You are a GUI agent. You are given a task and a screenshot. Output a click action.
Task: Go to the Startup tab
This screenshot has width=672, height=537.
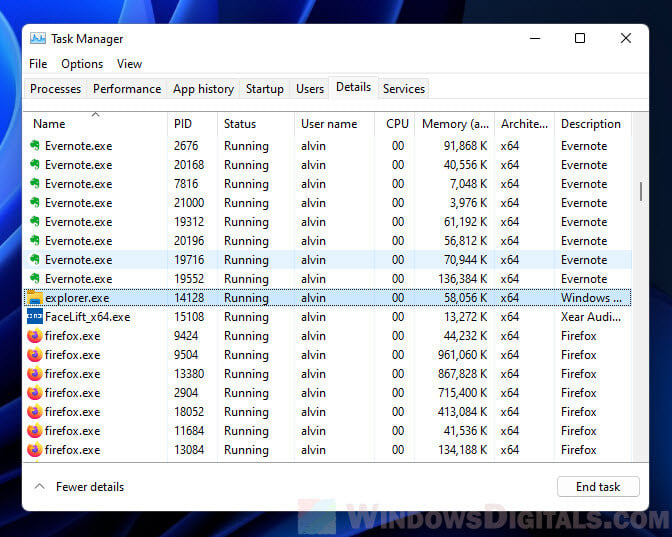pyautogui.click(x=264, y=89)
